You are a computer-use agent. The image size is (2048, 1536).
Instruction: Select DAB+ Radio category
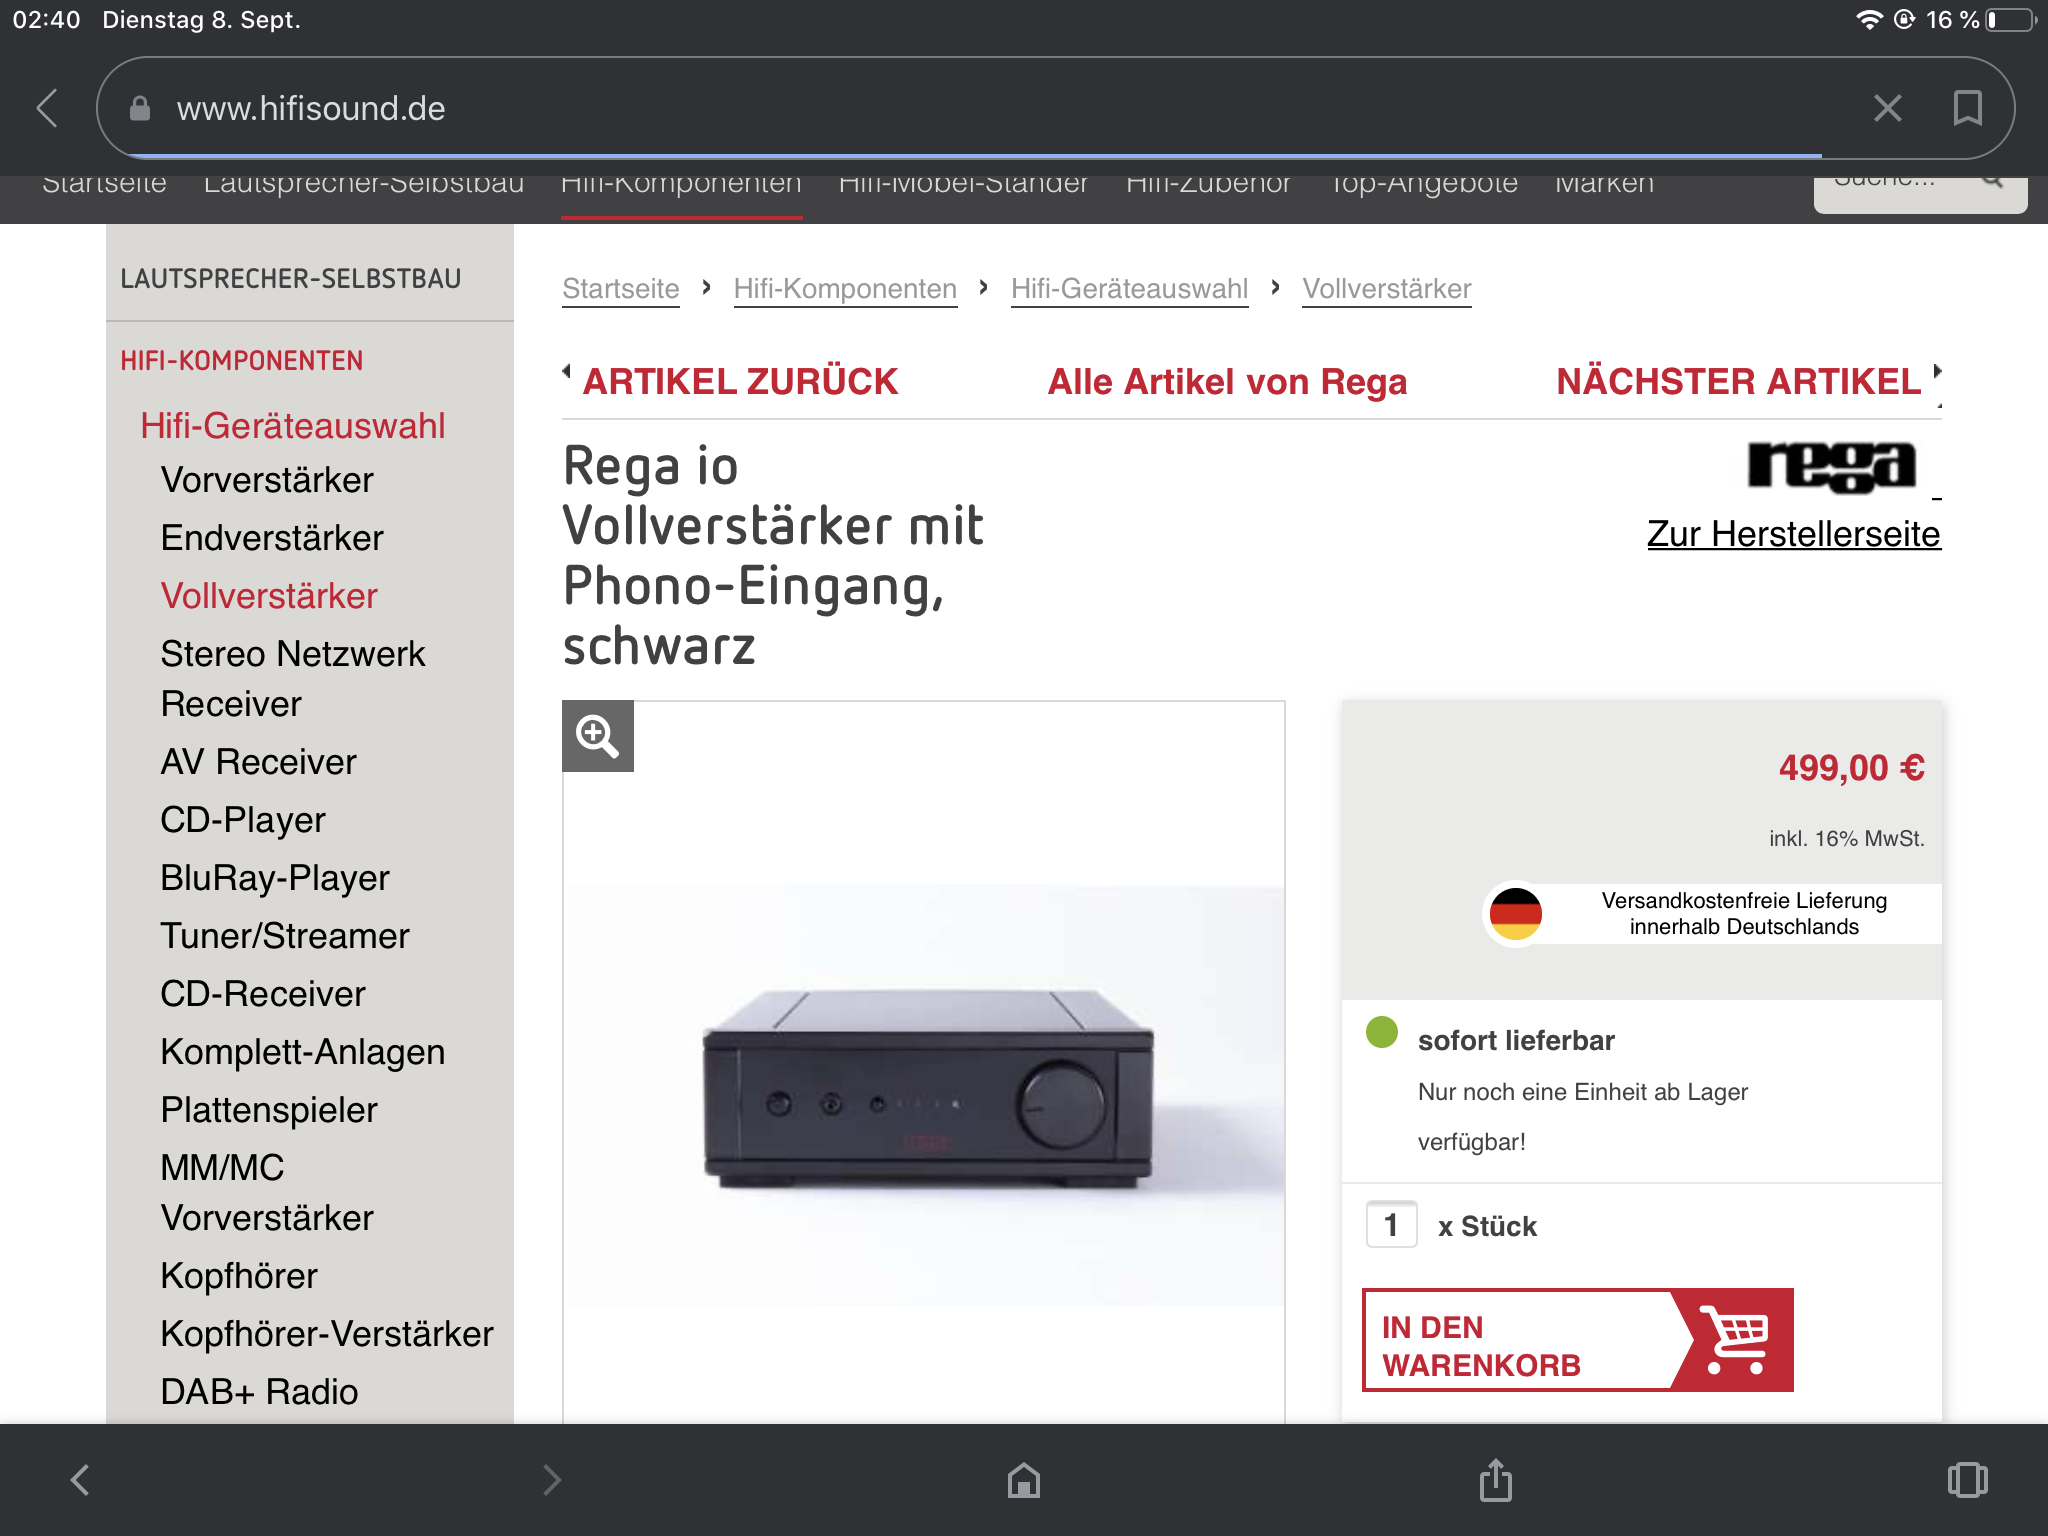click(259, 1392)
